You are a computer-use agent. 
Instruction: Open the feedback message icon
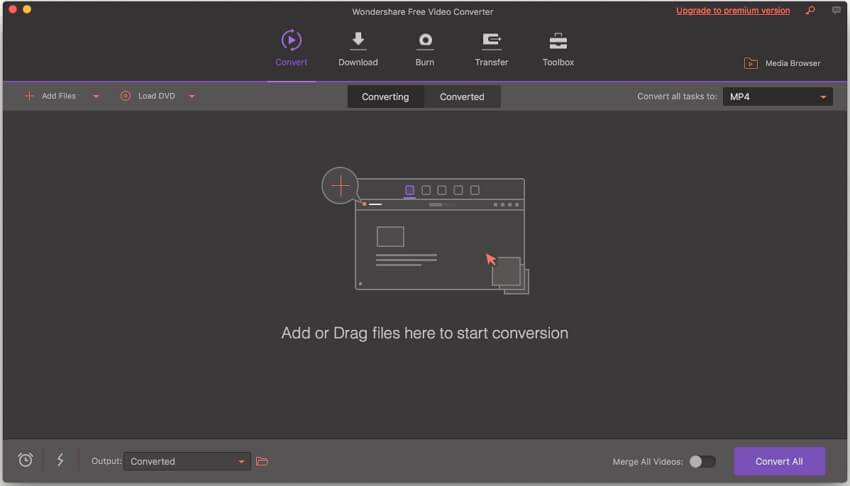[836, 11]
